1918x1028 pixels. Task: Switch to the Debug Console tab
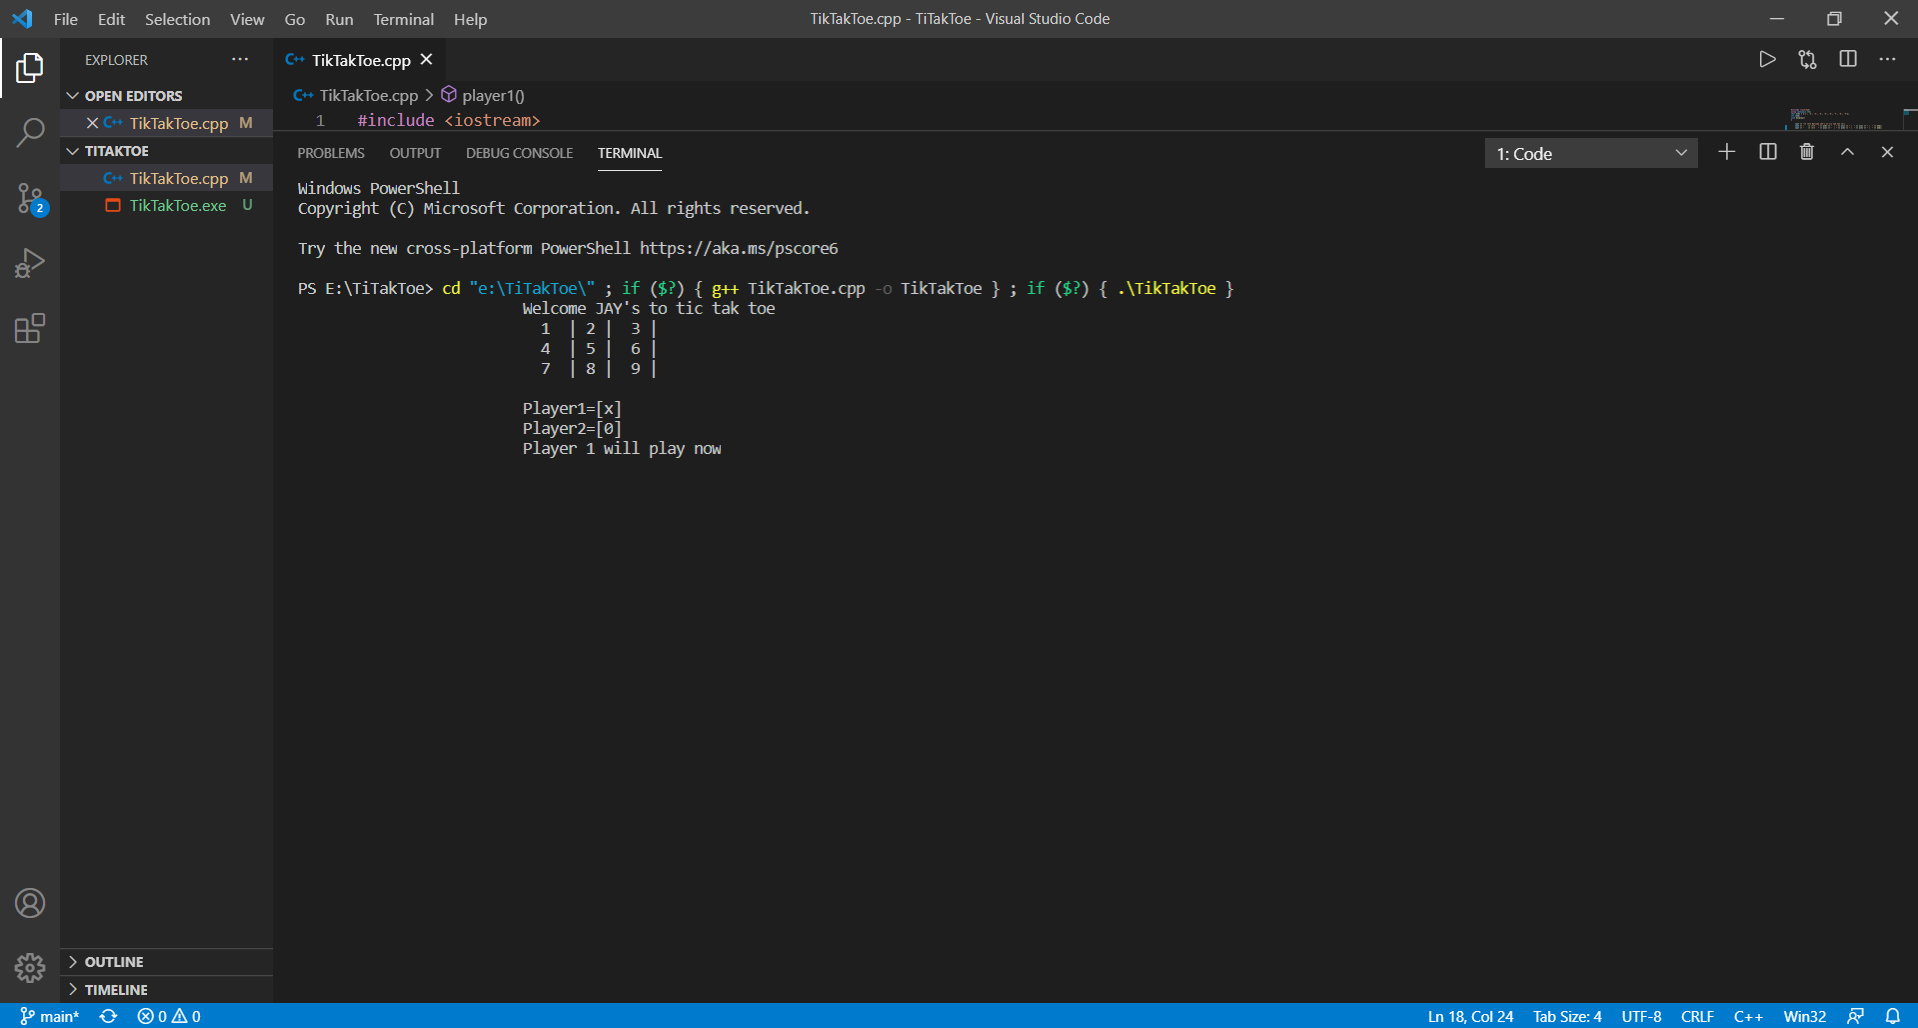[x=519, y=153]
